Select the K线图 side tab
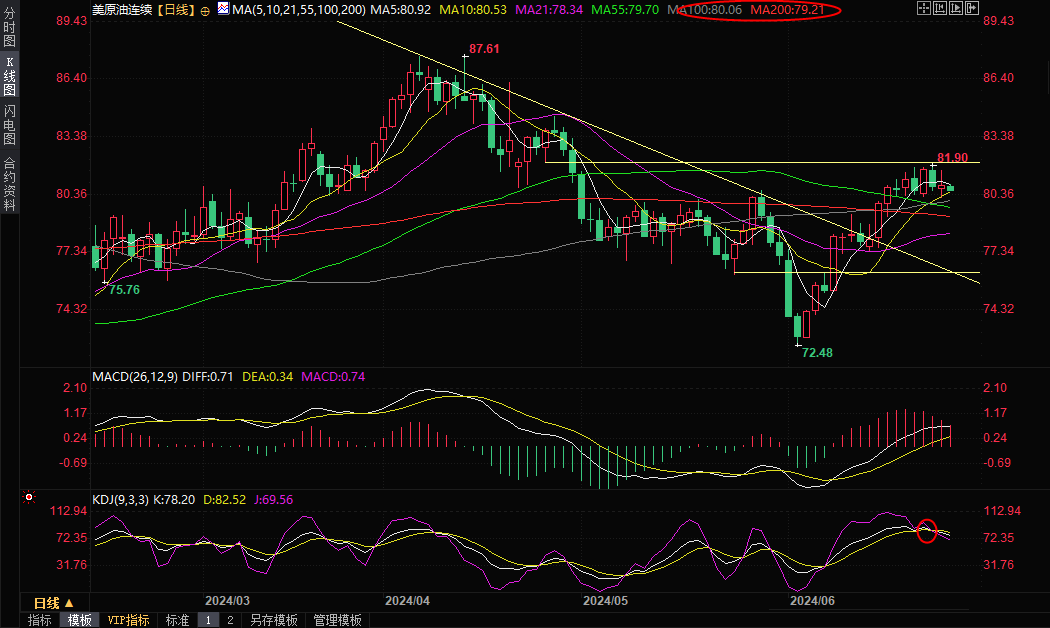This screenshot has height=628, width=1050. coord(10,76)
